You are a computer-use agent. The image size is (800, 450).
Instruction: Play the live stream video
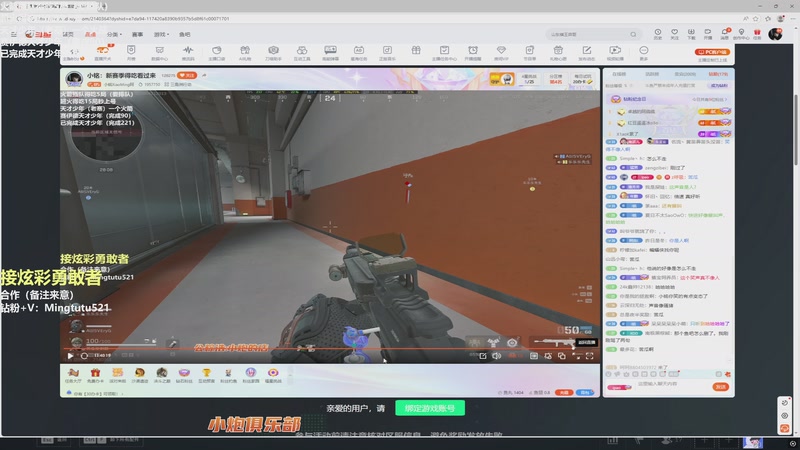(70, 356)
